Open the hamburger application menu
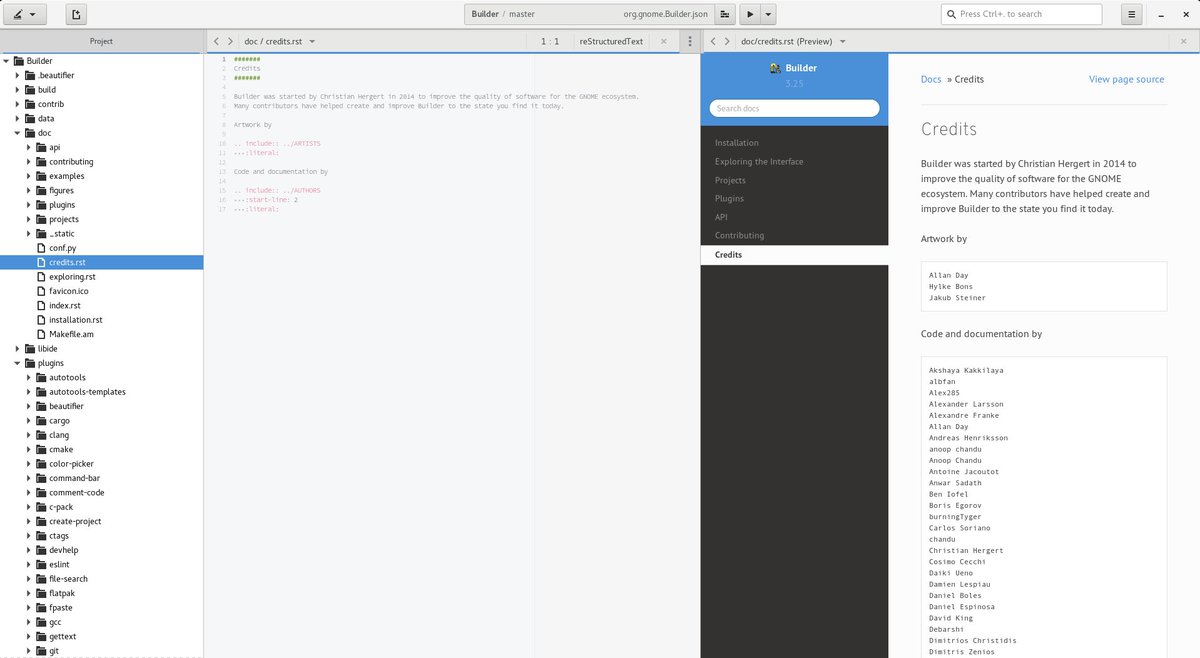The image size is (1200, 658). point(1131,14)
